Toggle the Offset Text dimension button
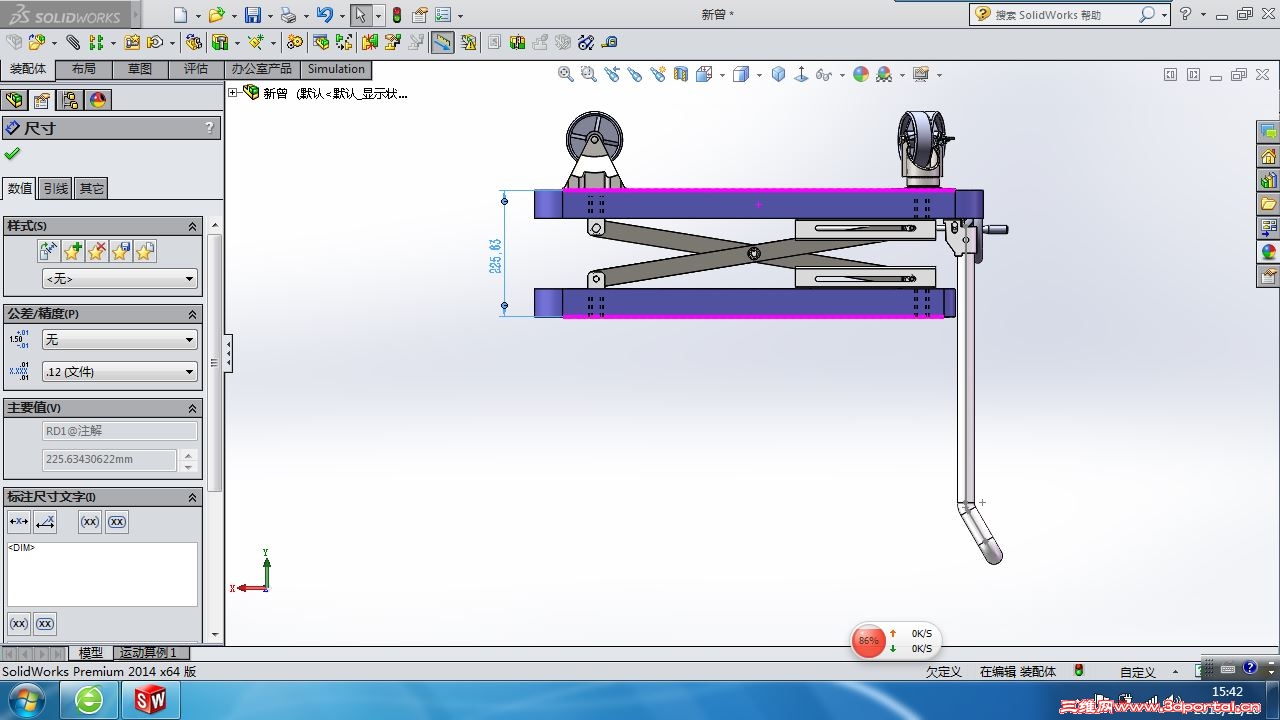1280x720 pixels. point(45,522)
